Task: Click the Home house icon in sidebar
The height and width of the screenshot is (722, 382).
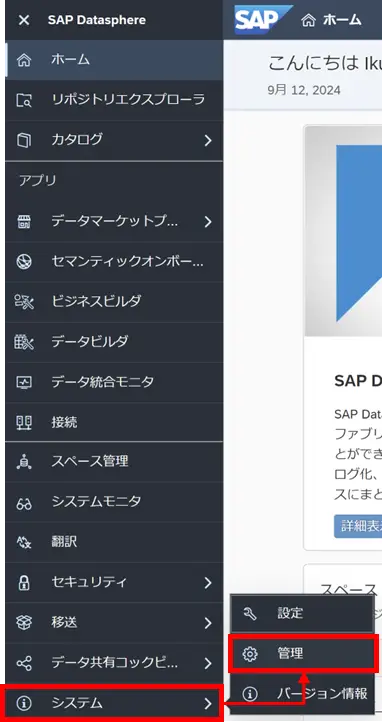Action: coord(23,60)
